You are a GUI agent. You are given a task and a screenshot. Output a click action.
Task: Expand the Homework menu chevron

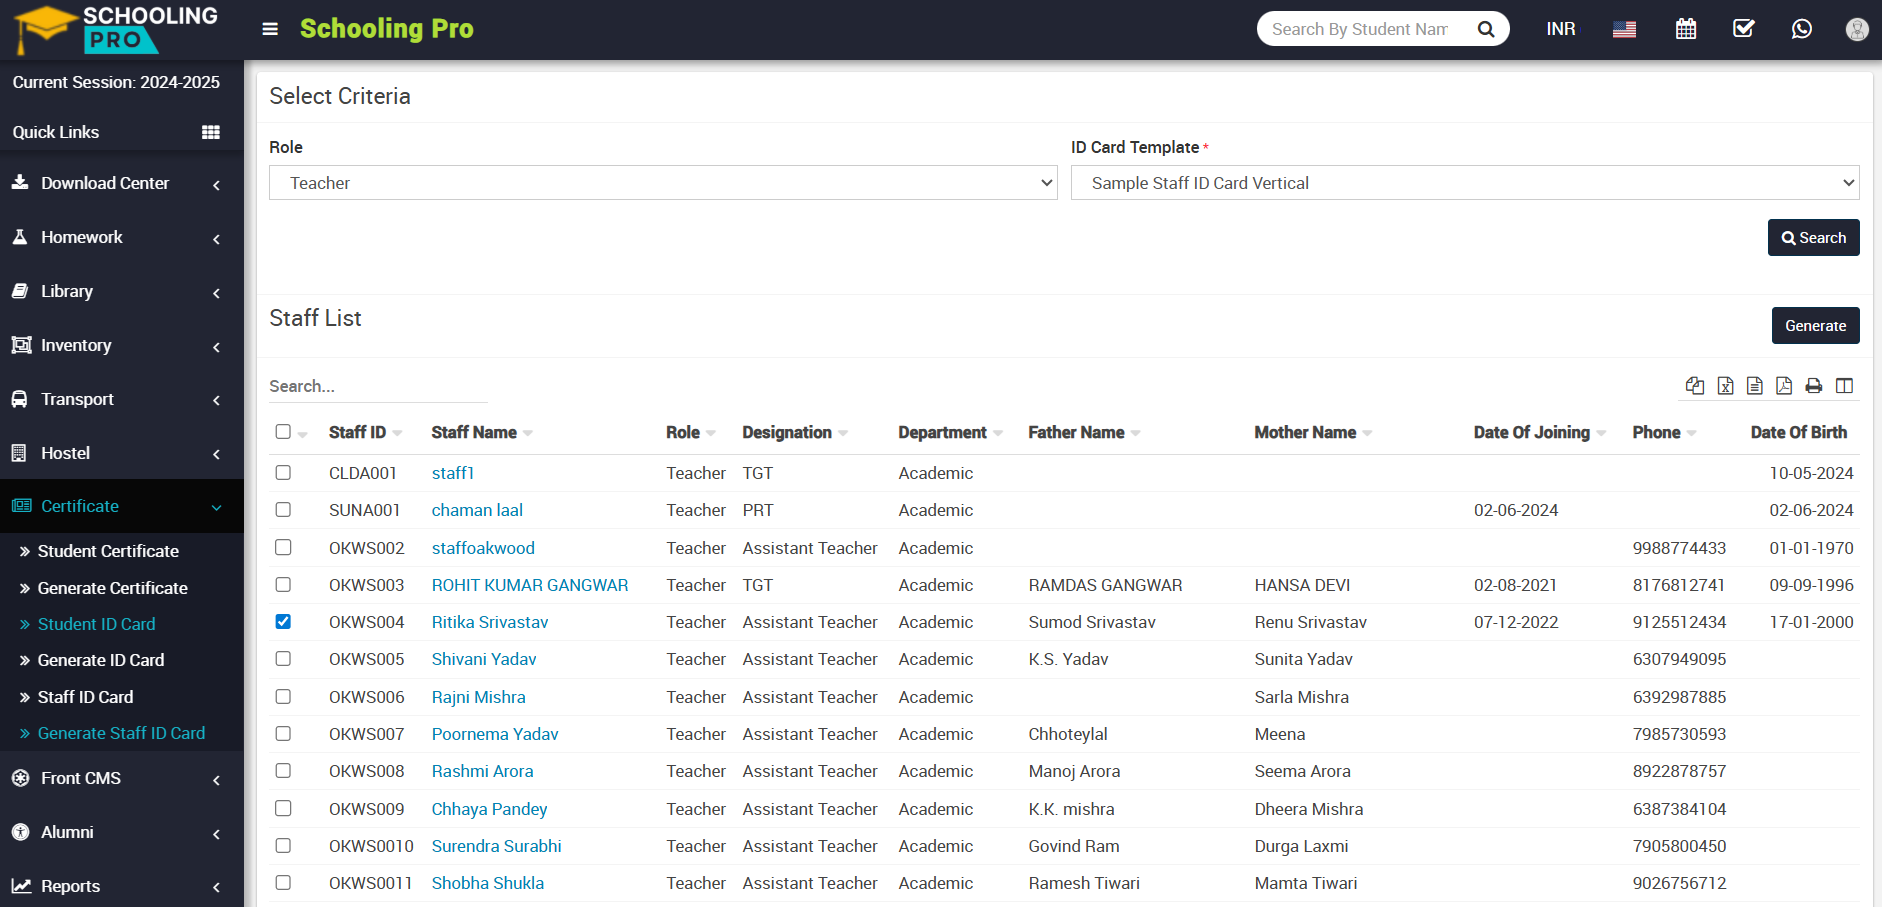217,239
